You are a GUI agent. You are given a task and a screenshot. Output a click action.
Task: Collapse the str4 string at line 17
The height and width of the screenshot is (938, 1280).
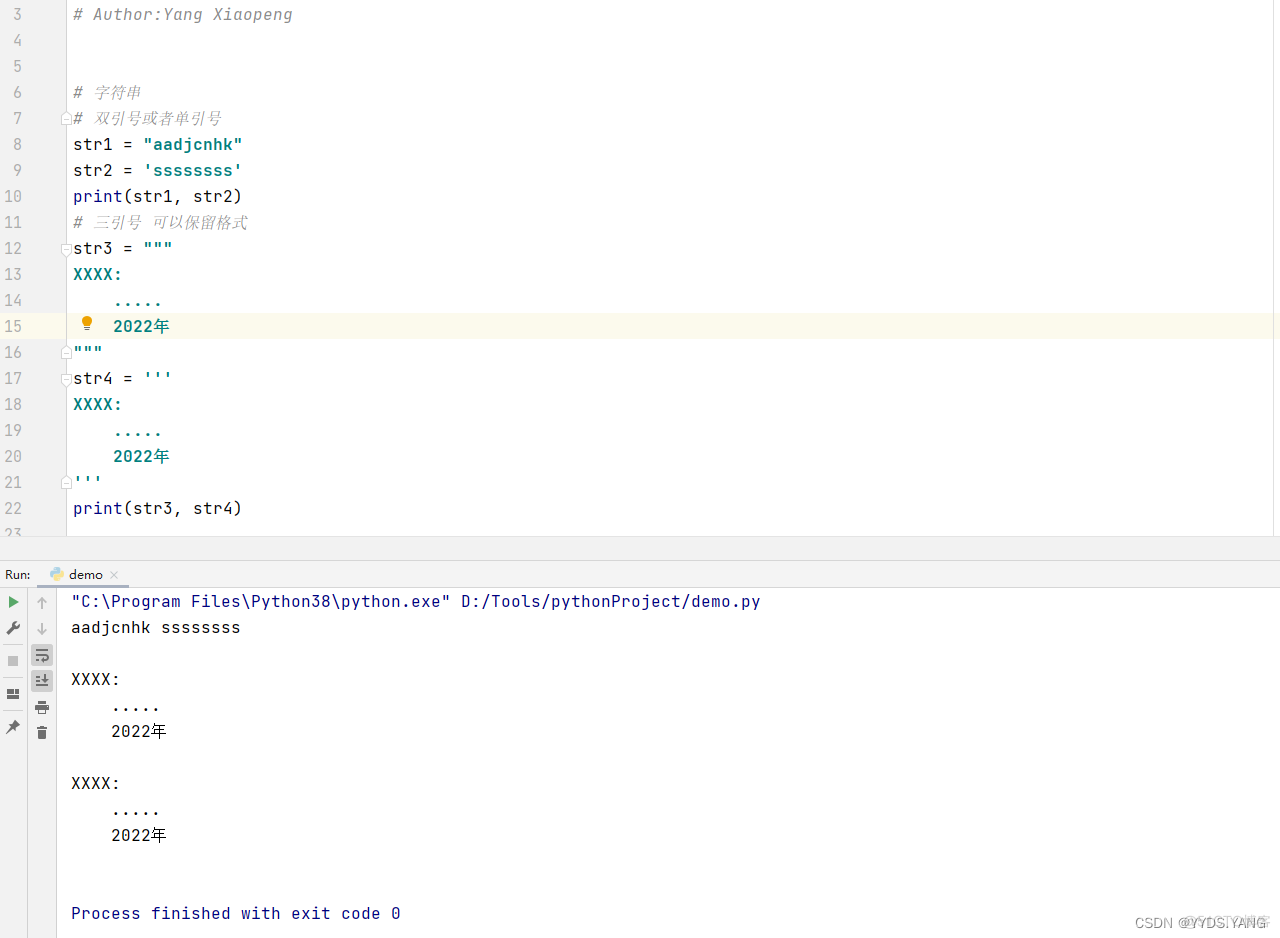click(x=66, y=378)
